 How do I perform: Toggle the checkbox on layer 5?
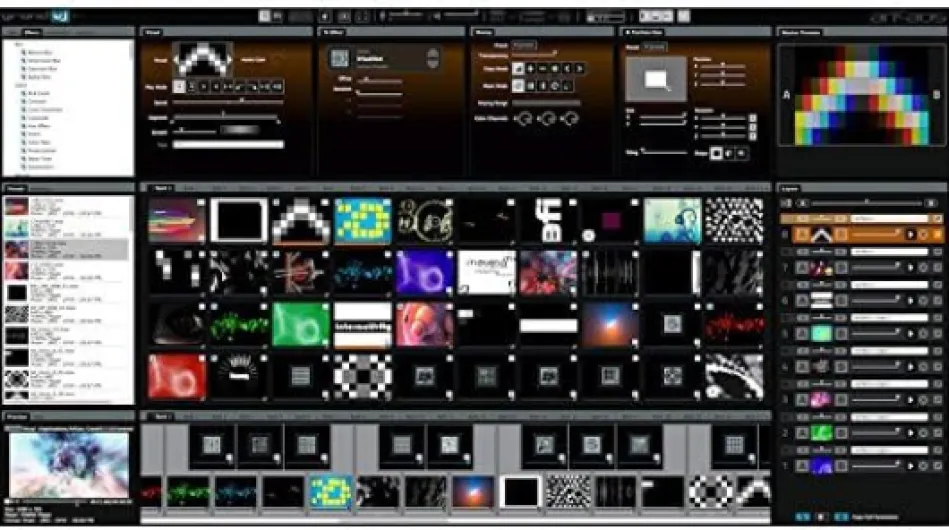tap(938, 333)
